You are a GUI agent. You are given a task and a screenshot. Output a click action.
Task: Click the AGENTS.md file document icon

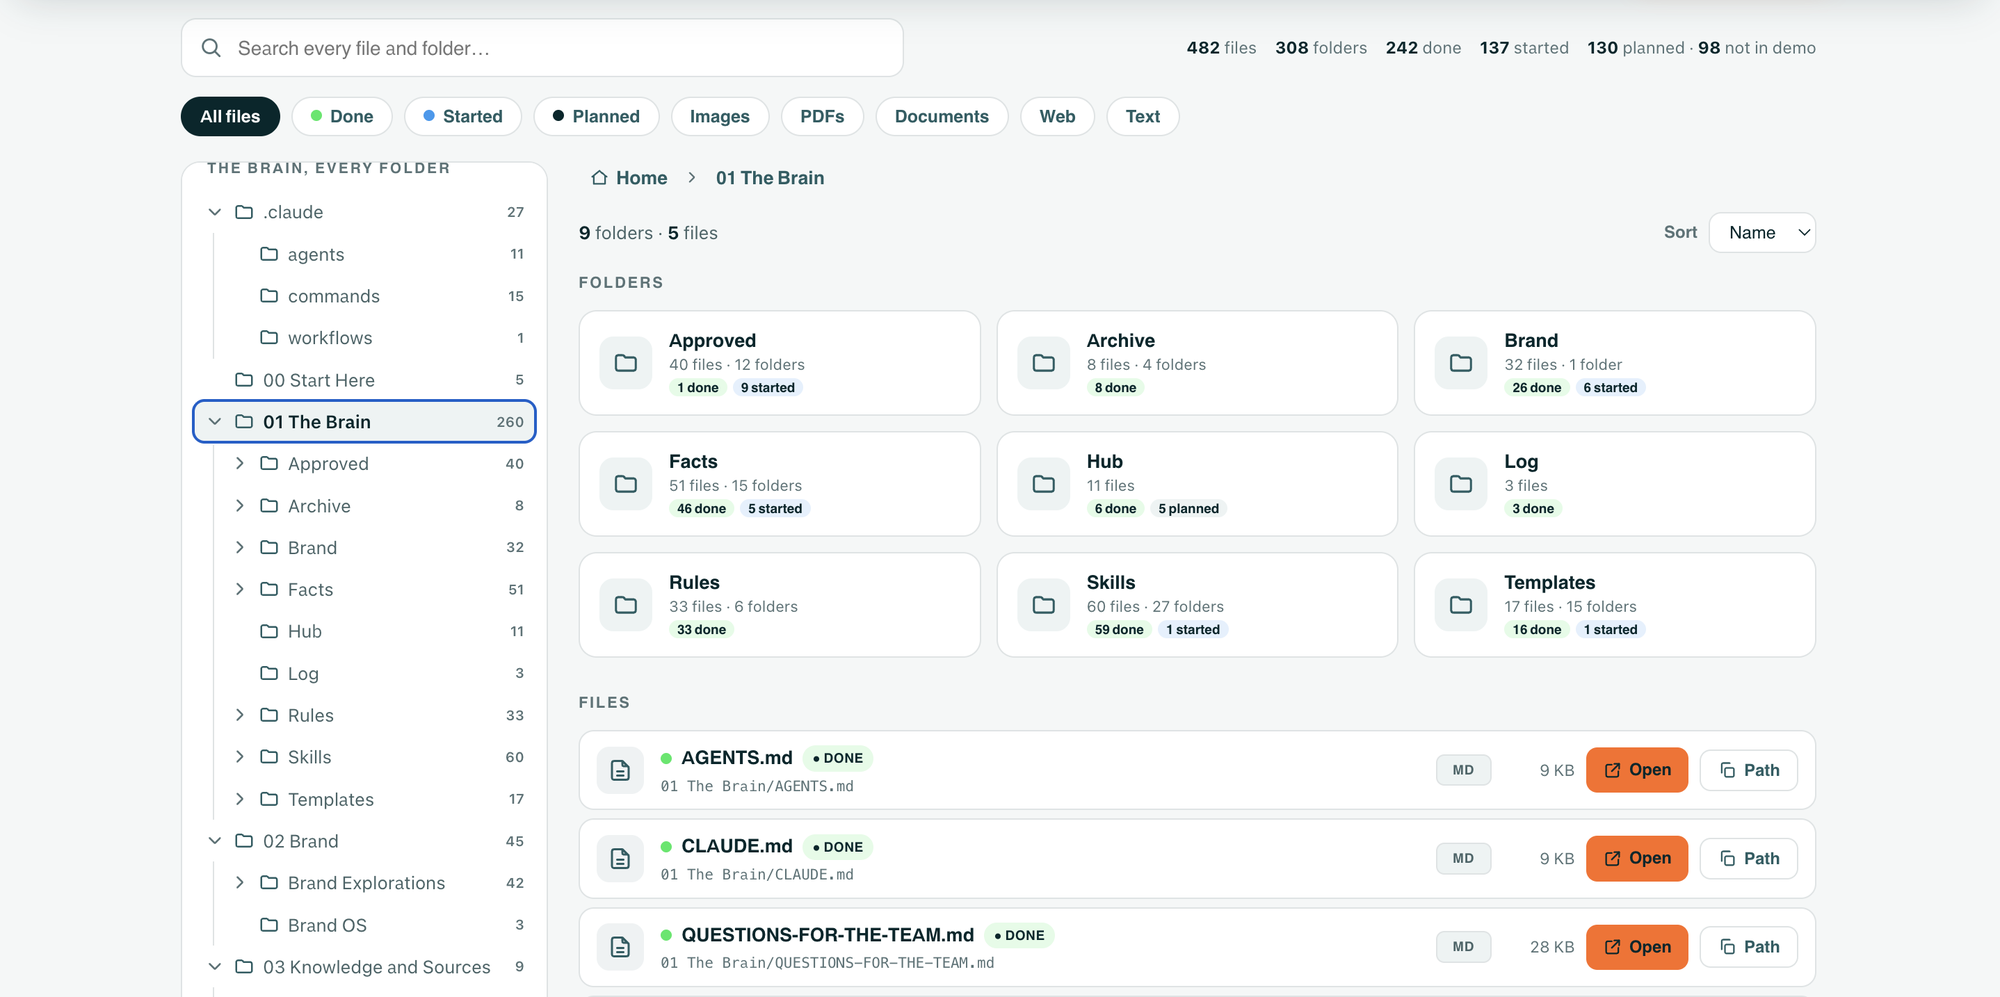coord(620,770)
